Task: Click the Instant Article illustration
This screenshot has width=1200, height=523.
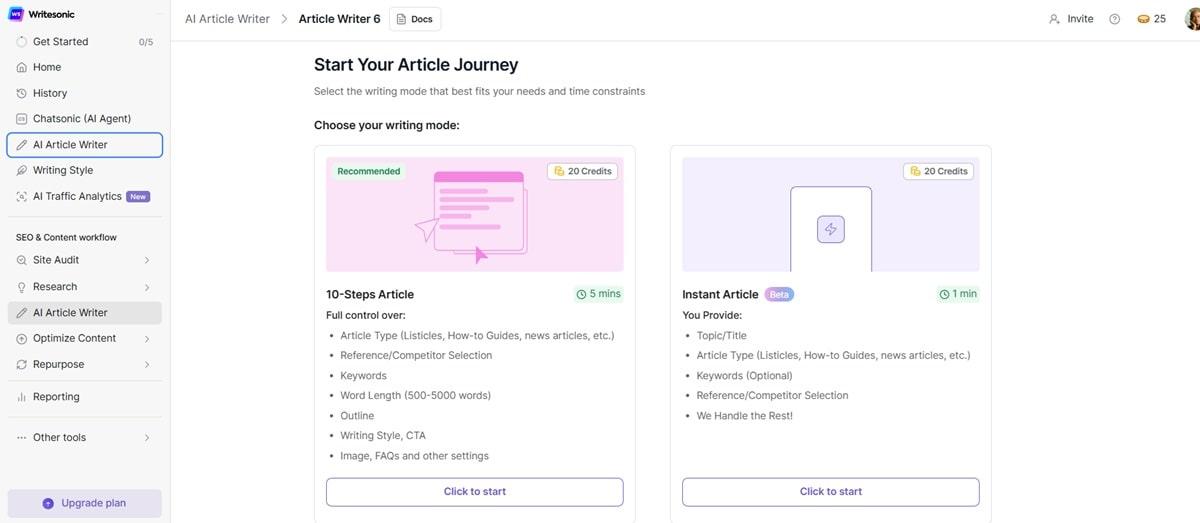Action: (x=831, y=214)
